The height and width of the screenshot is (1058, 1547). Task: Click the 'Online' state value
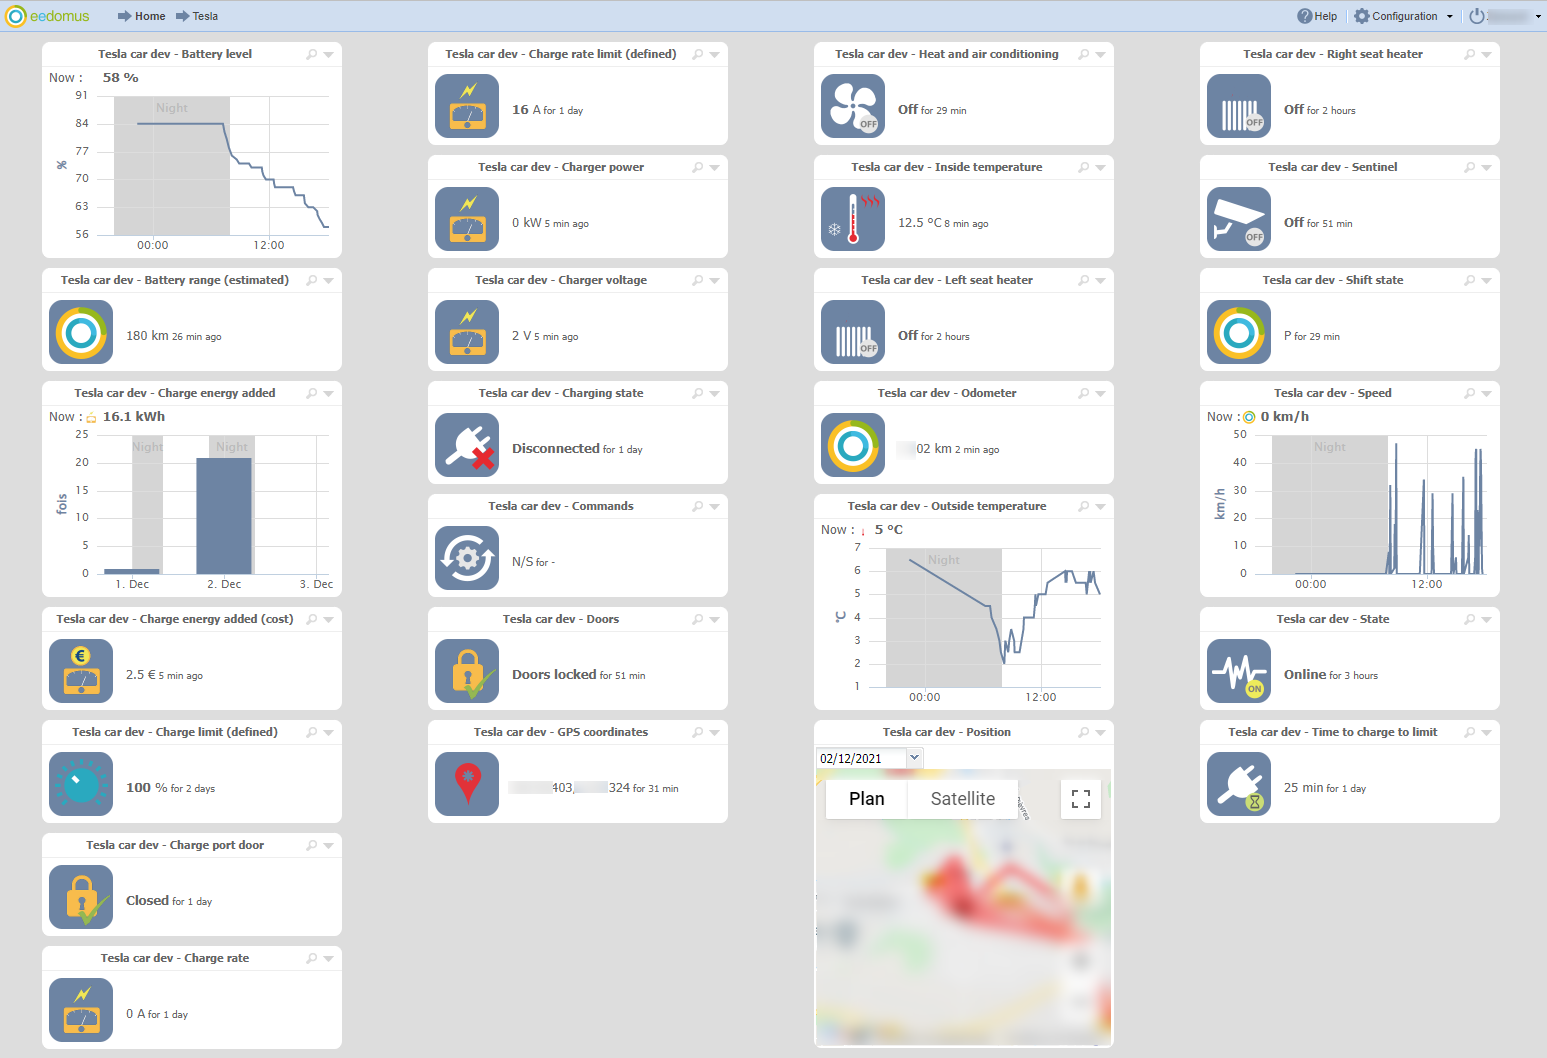click(x=1305, y=674)
